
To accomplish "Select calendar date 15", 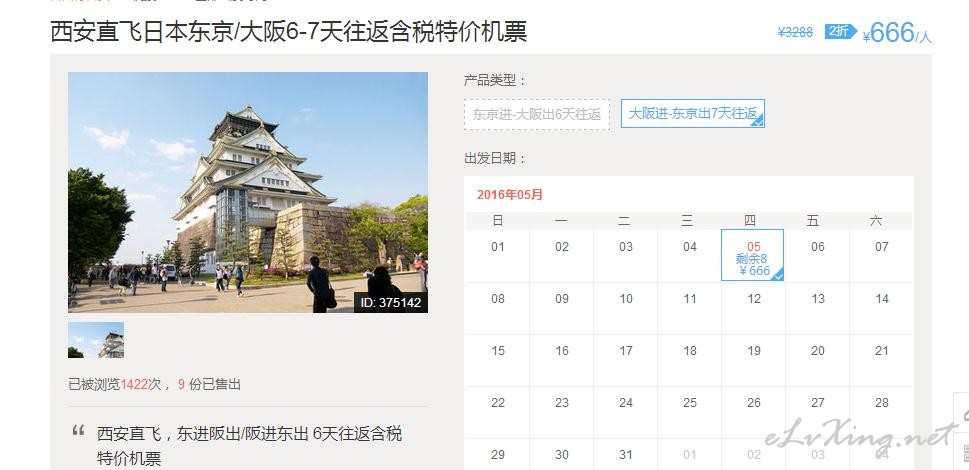I will click(497, 360).
